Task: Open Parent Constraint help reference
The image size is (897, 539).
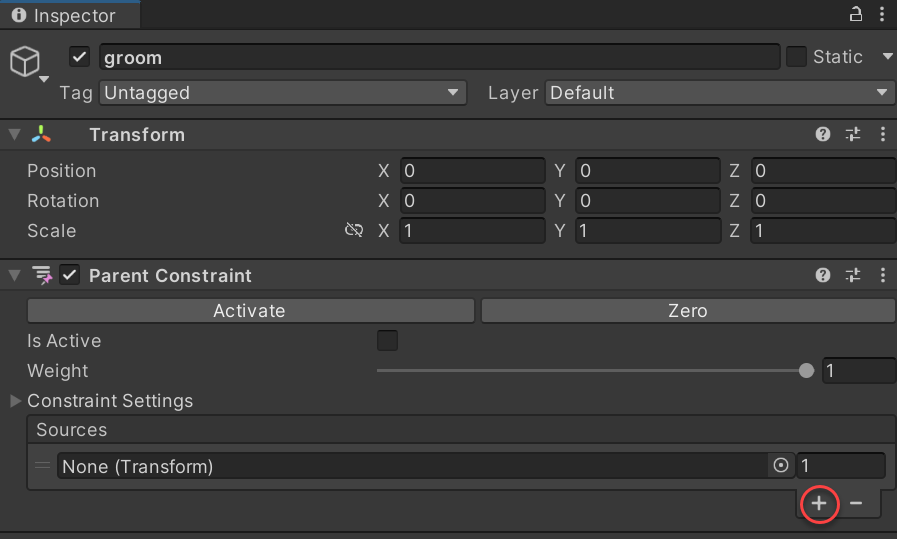Action: [823, 275]
